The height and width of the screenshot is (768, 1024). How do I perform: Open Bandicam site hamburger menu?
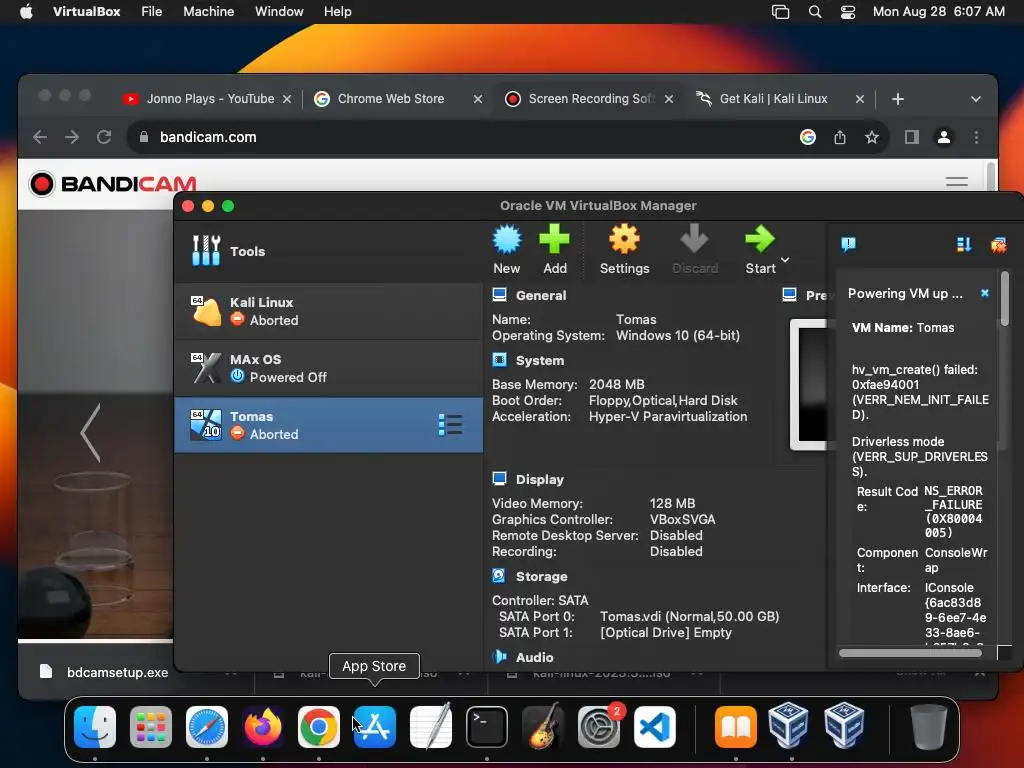pos(957,182)
